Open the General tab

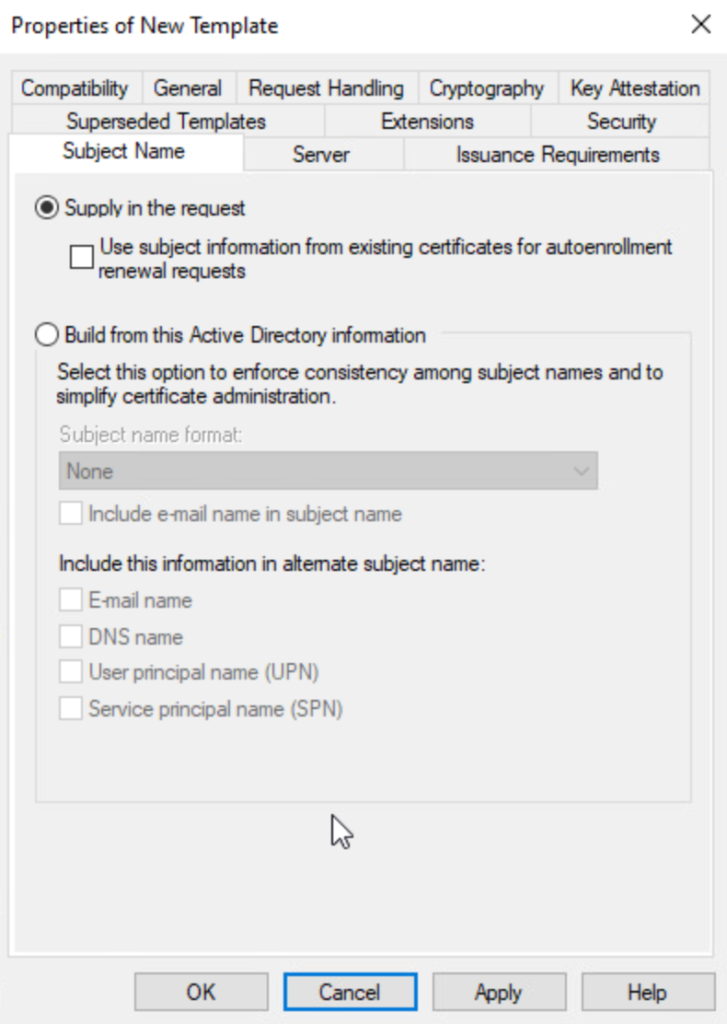point(187,88)
